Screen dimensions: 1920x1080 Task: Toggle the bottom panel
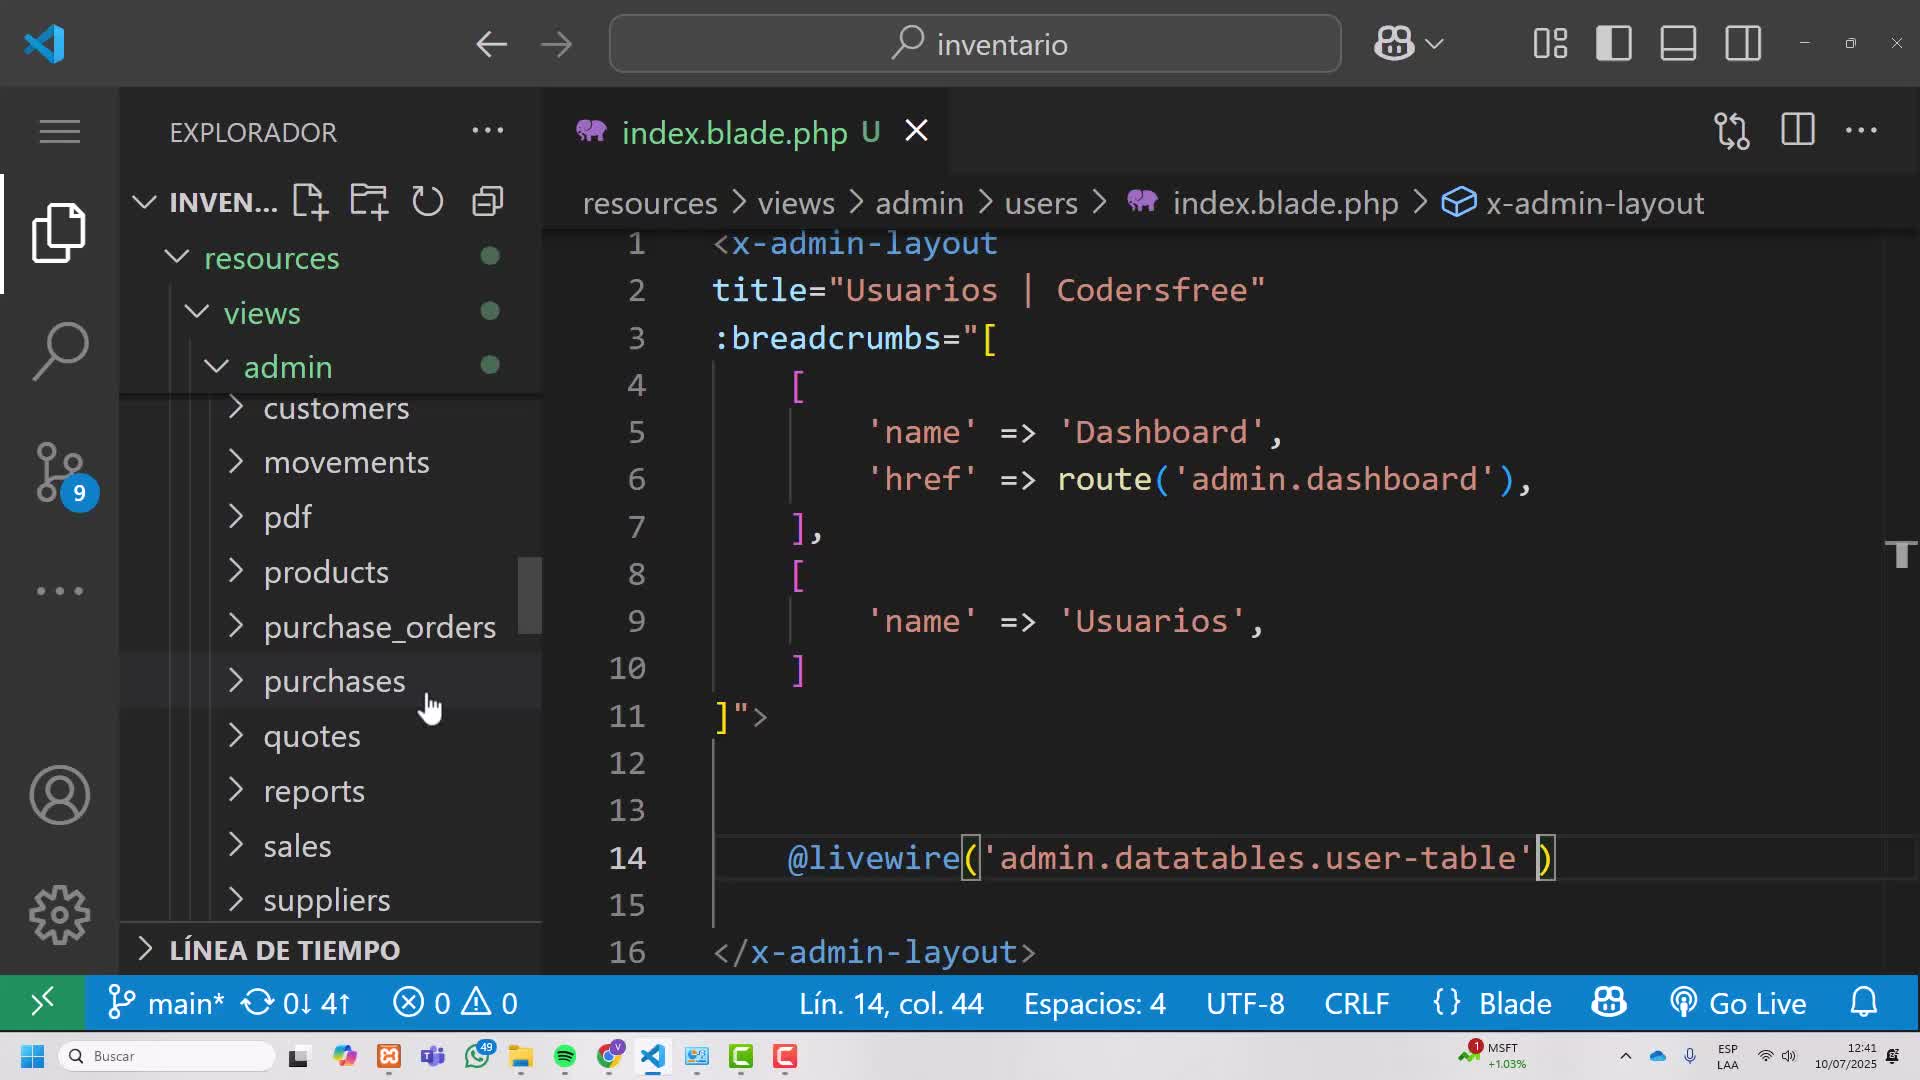coord(1678,44)
